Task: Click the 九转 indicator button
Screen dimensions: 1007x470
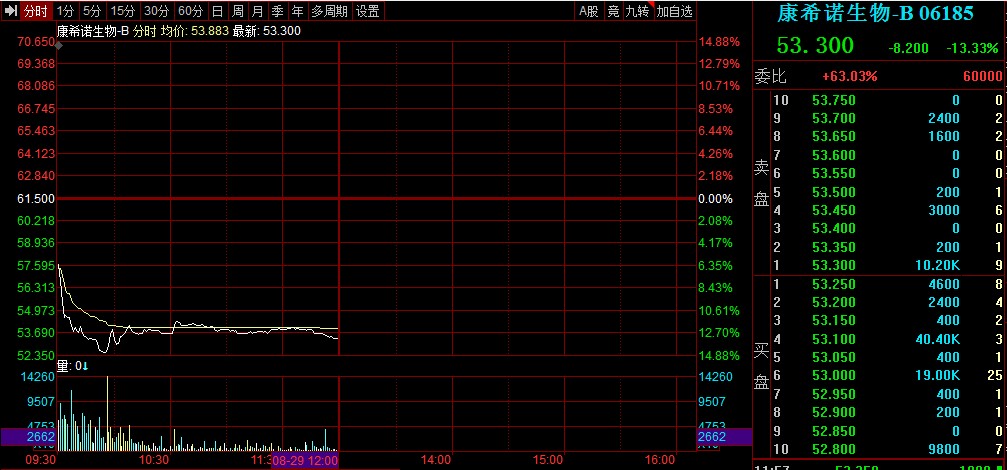Action: tap(638, 11)
